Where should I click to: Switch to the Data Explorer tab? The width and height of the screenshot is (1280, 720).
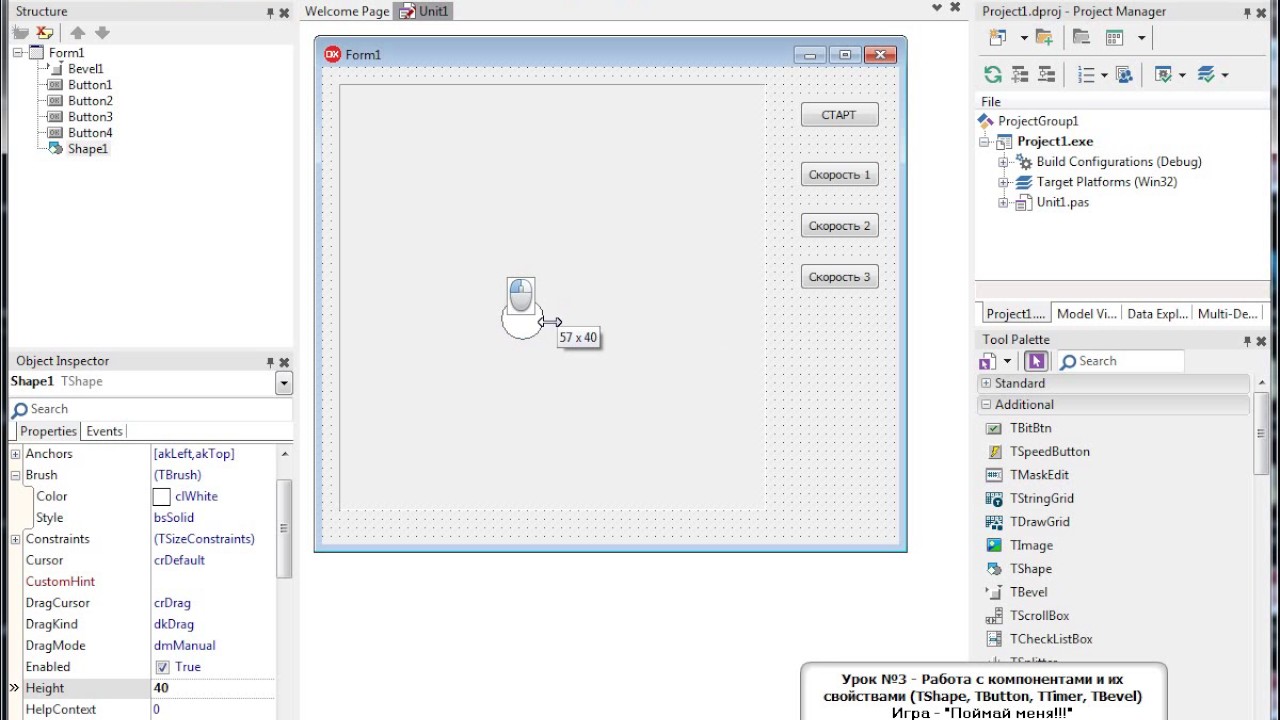point(1157,314)
